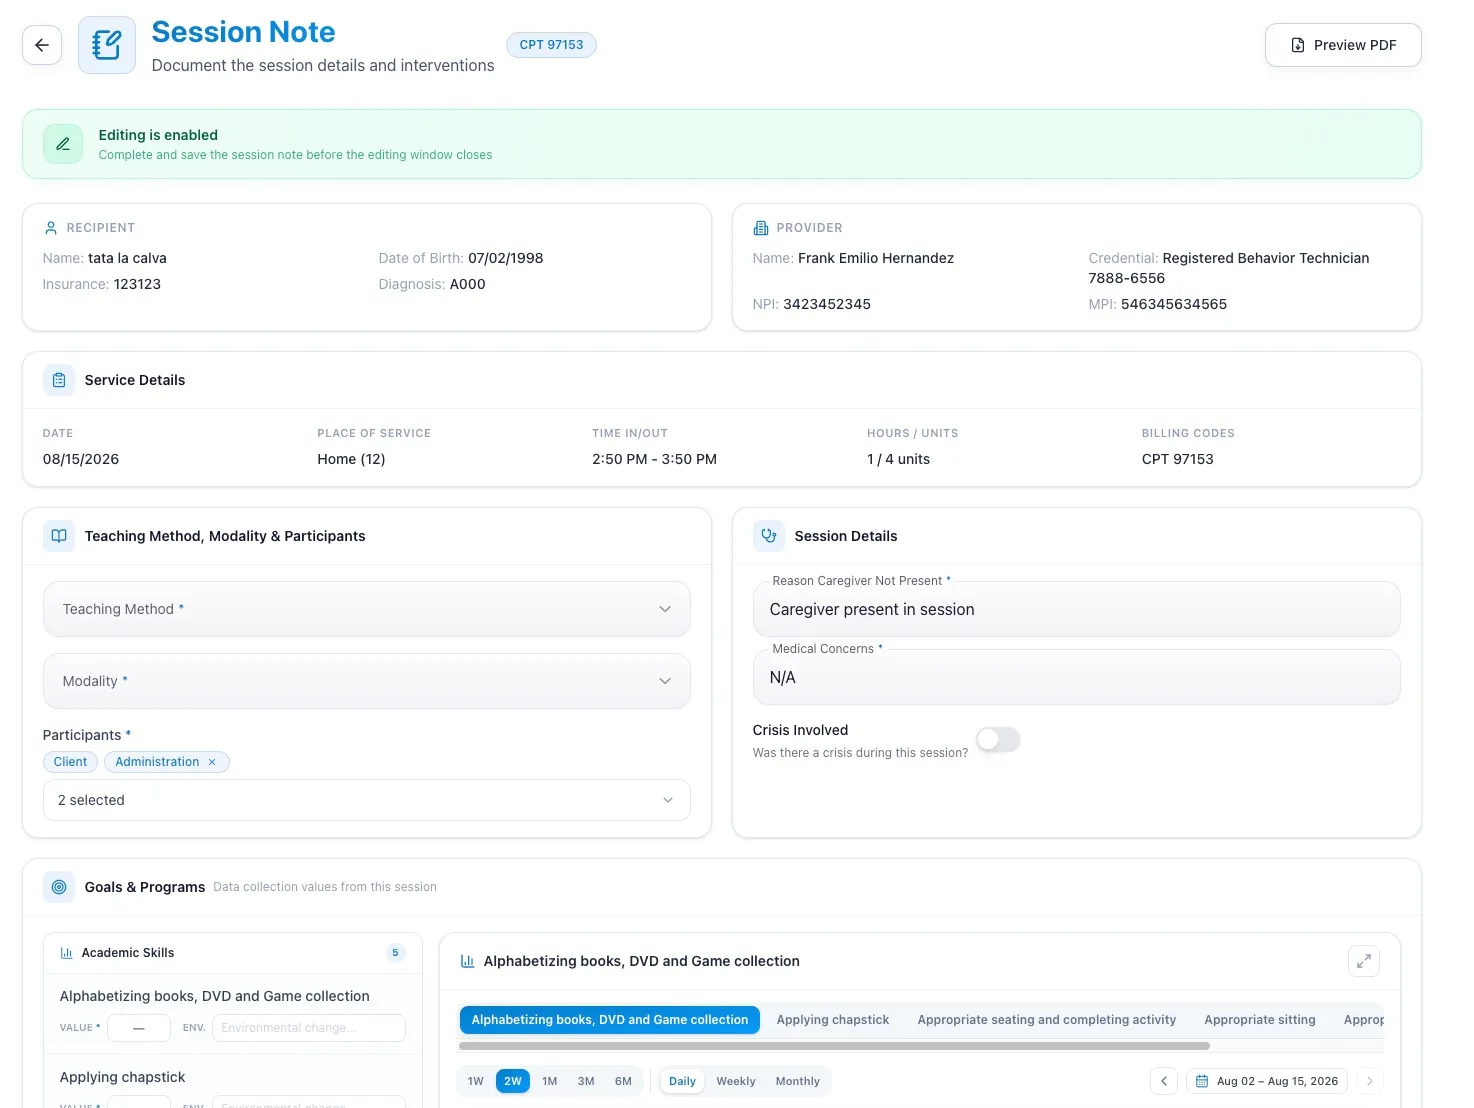Remove the Administration participant tag
Image resolution: width=1474 pixels, height=1108 pixels.
tap(212, 762)
